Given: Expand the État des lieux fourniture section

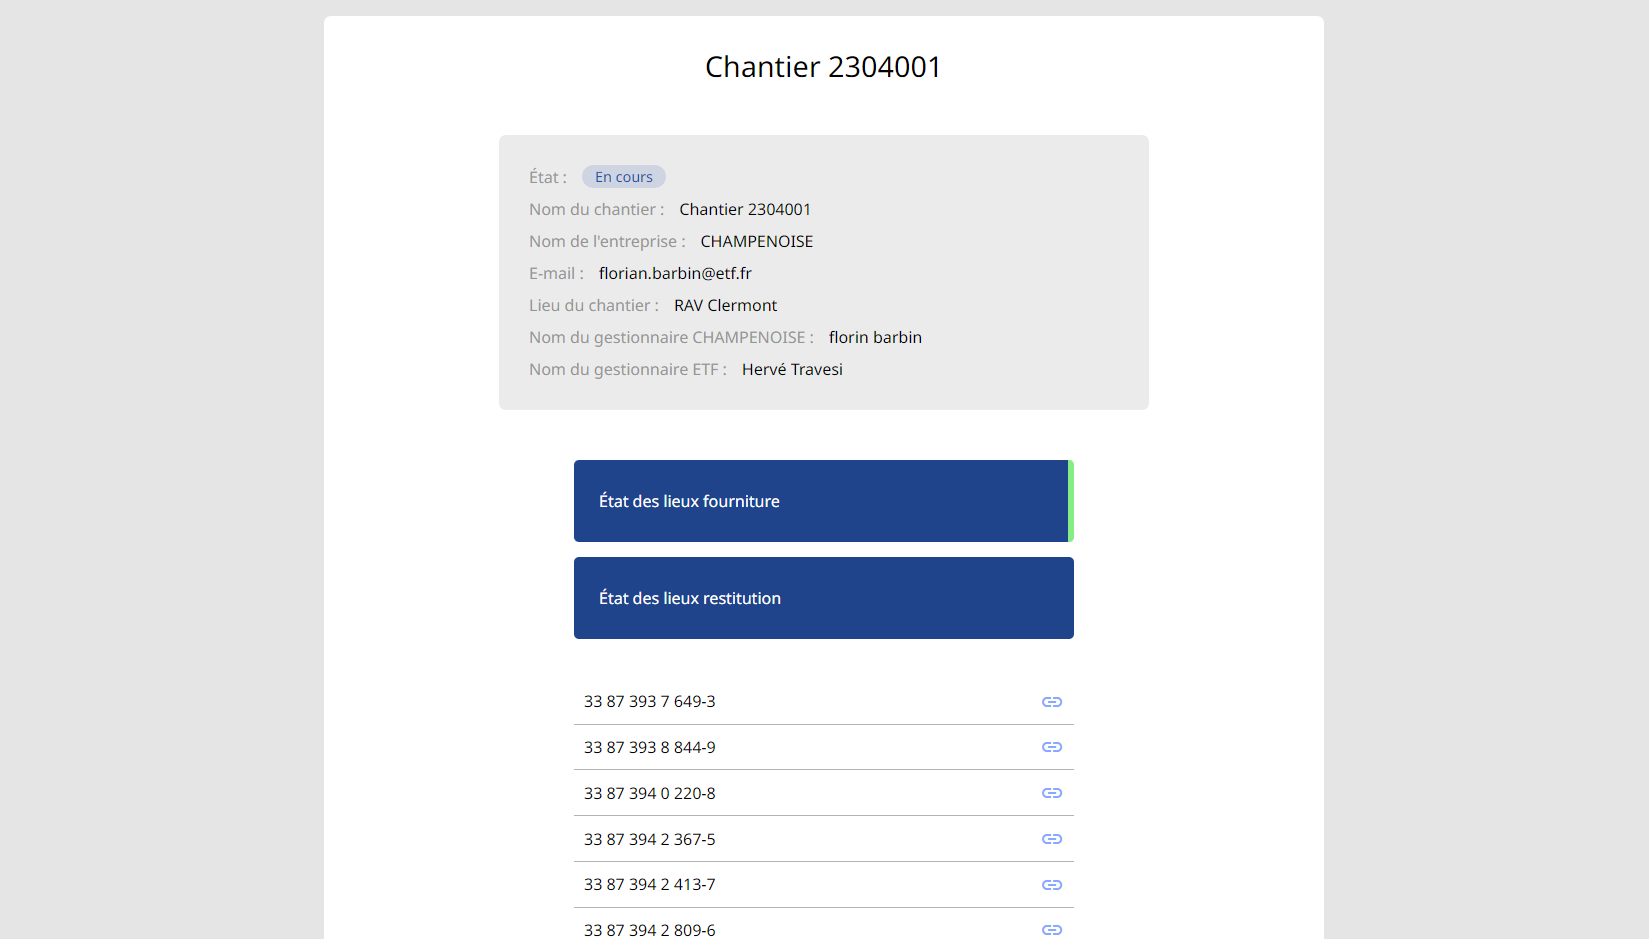Looking at the screenshot, I should coord(822,501).
